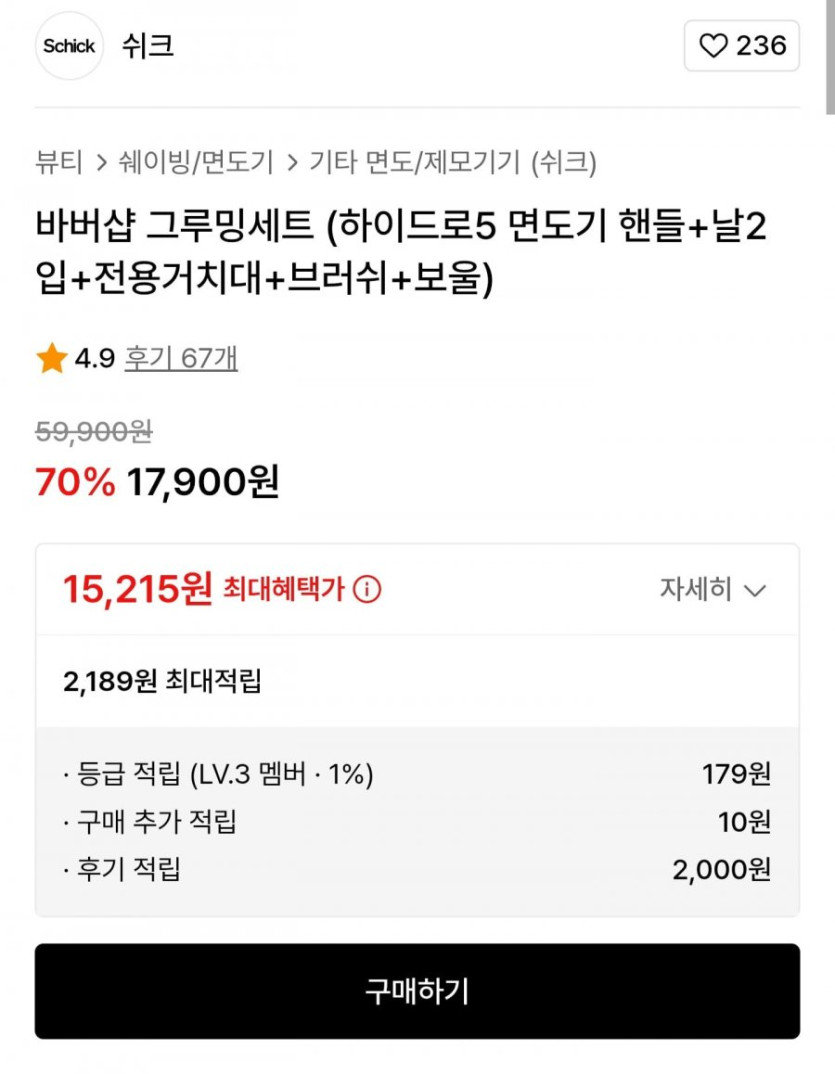
Task: Open 쉐이빙/면도기 breadcrumb category
Action: pyautogui.click(x=195, y=162)
